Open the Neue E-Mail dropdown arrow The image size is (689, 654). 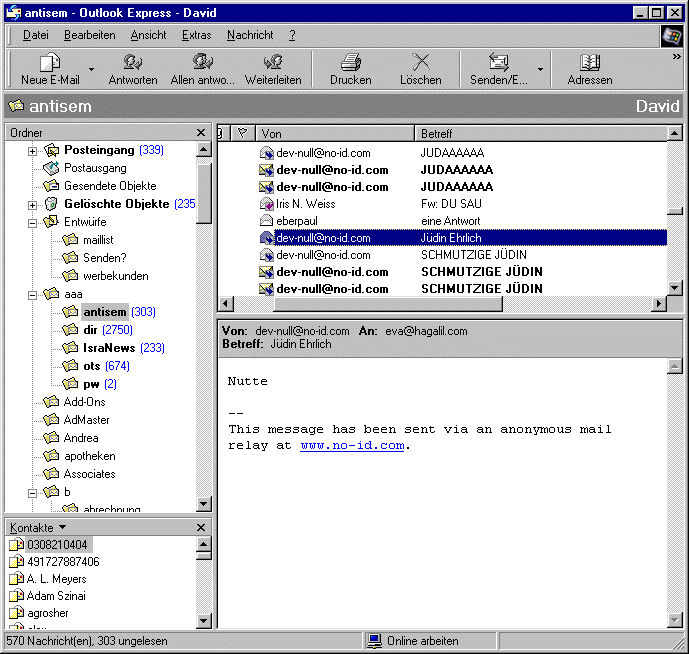tap(91, 70)
